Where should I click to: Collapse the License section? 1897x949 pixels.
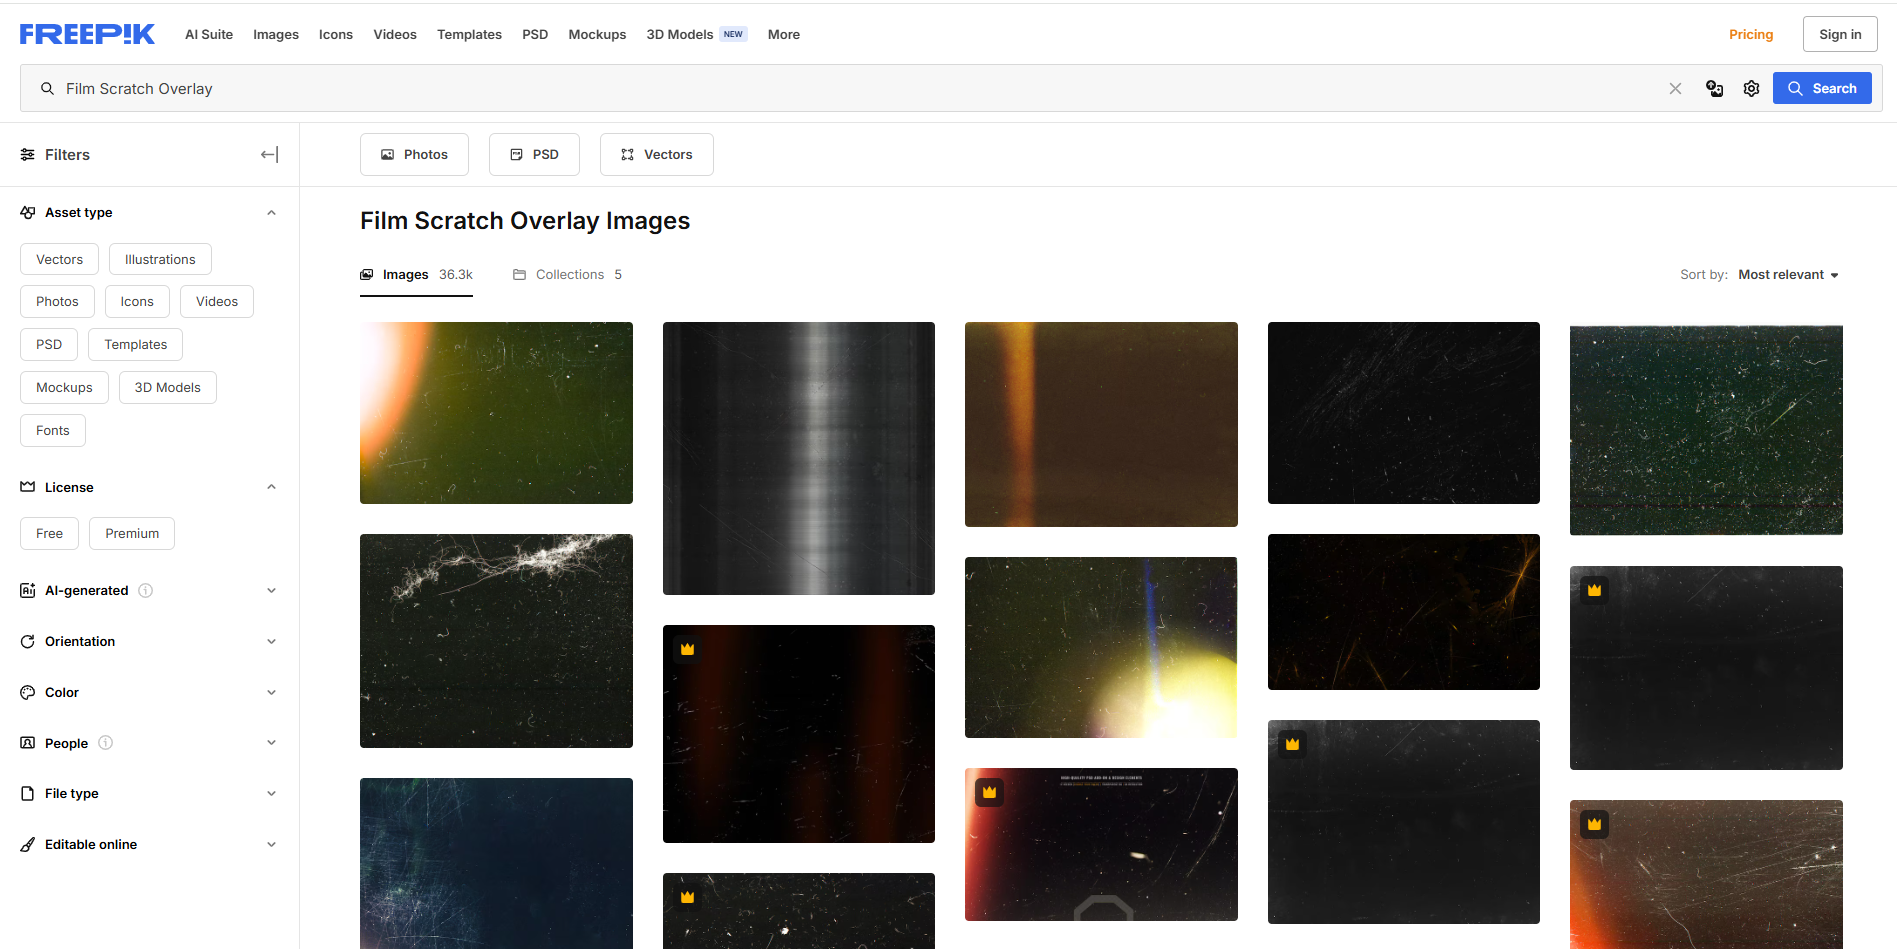tap(271, 487)
